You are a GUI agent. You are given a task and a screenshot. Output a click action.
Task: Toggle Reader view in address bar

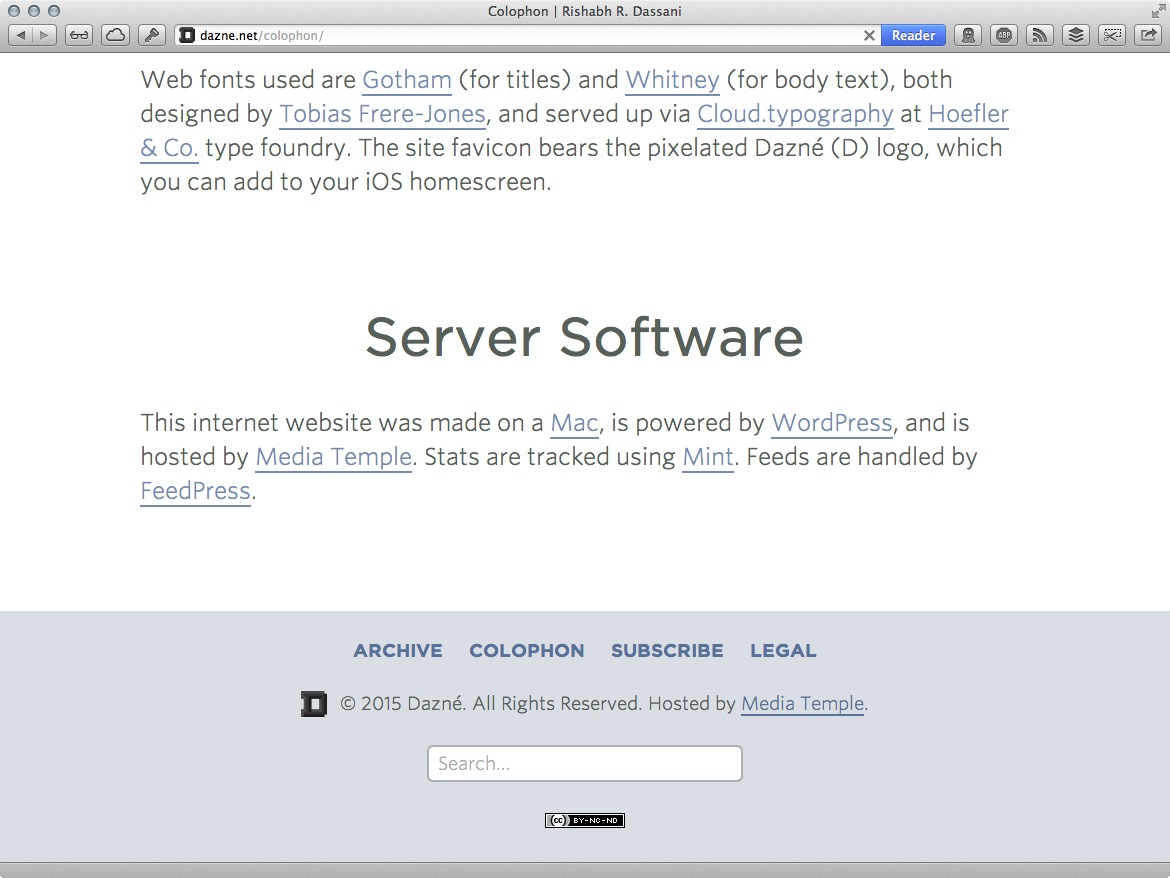point(913,35)
